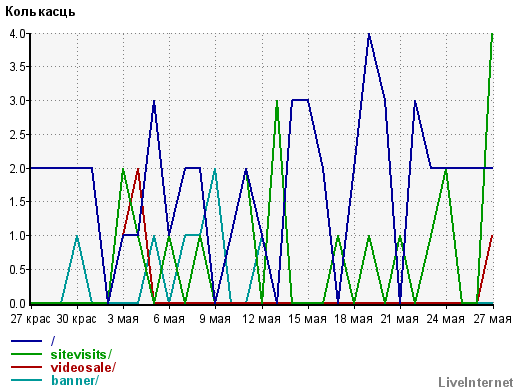Viewport: 520px width, 392px height.
Task: Click the 18 мая date label
Action: 353,319
